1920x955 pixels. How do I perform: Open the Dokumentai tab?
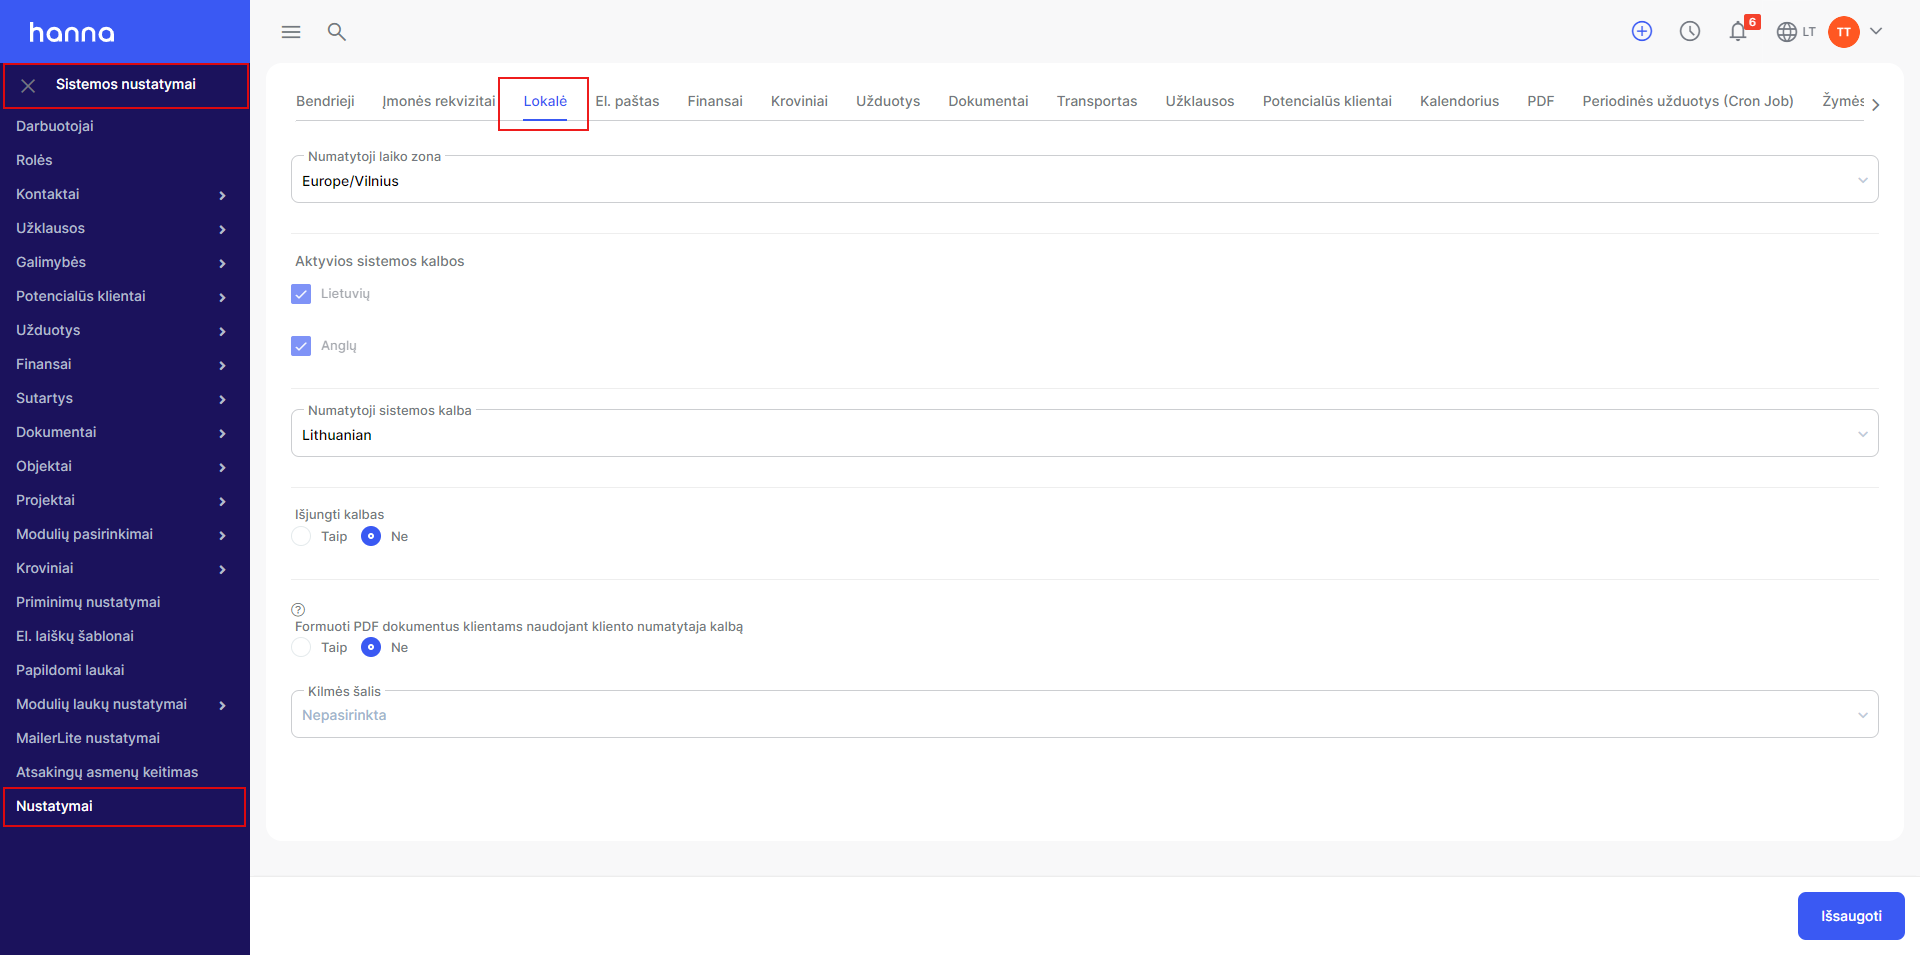(x=988, y=101)
